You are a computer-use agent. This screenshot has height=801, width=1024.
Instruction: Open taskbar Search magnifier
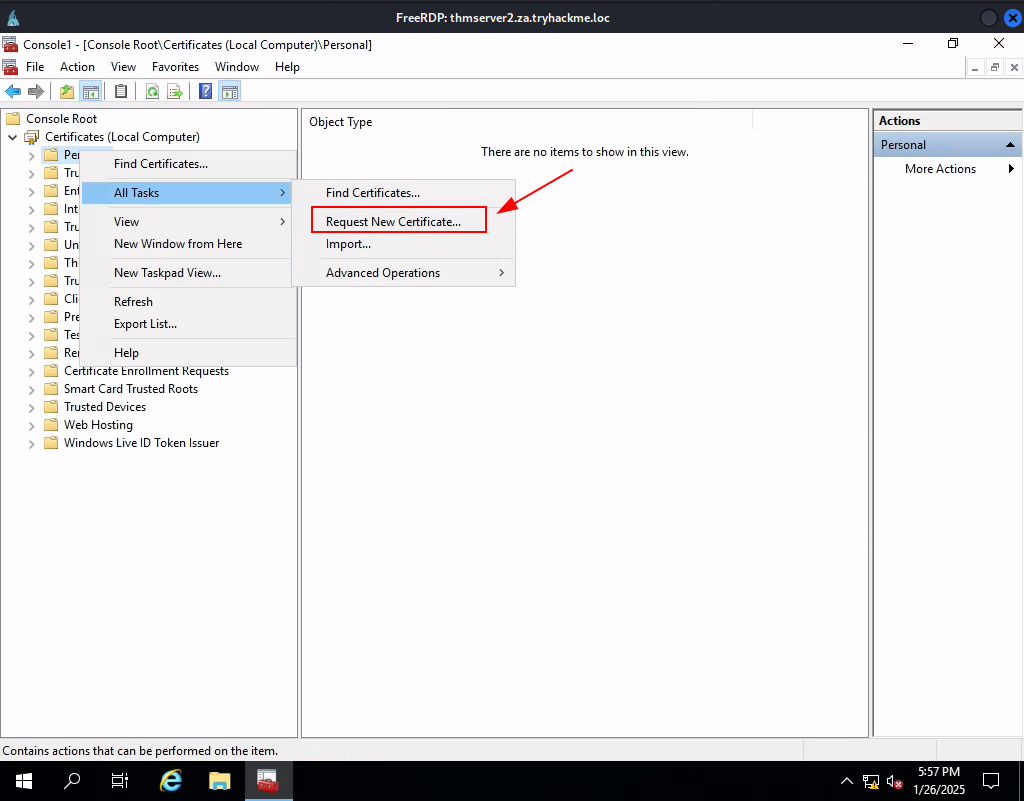coord(72,781)
